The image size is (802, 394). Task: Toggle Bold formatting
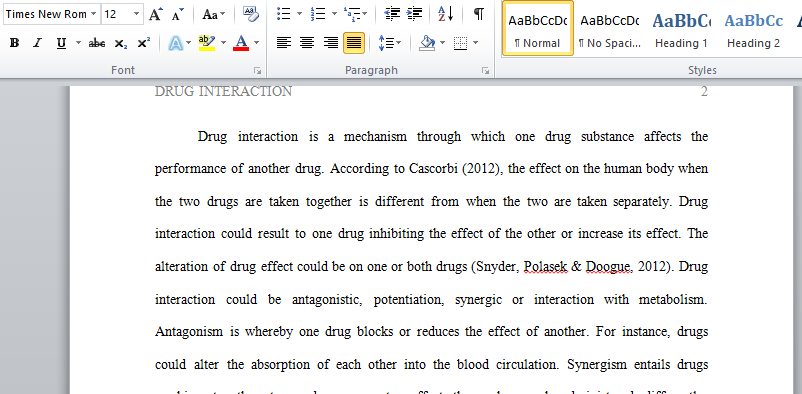[x=14, y=43]
